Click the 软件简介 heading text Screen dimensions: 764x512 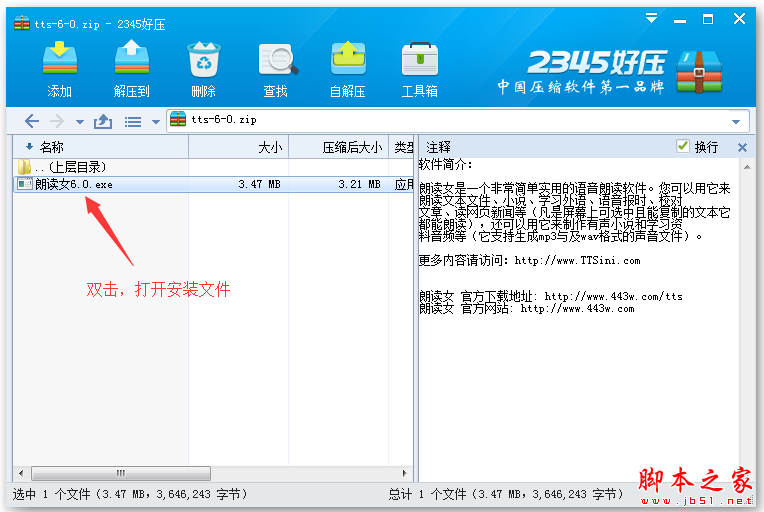[445, 165]
